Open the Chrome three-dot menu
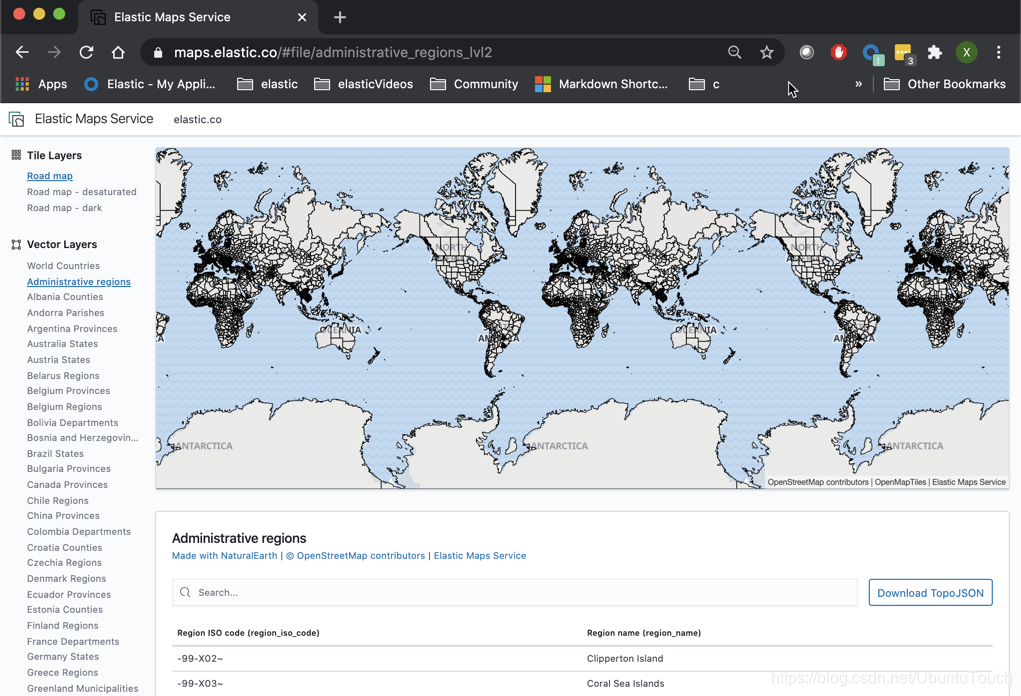1021x696 pixels. 998,52
